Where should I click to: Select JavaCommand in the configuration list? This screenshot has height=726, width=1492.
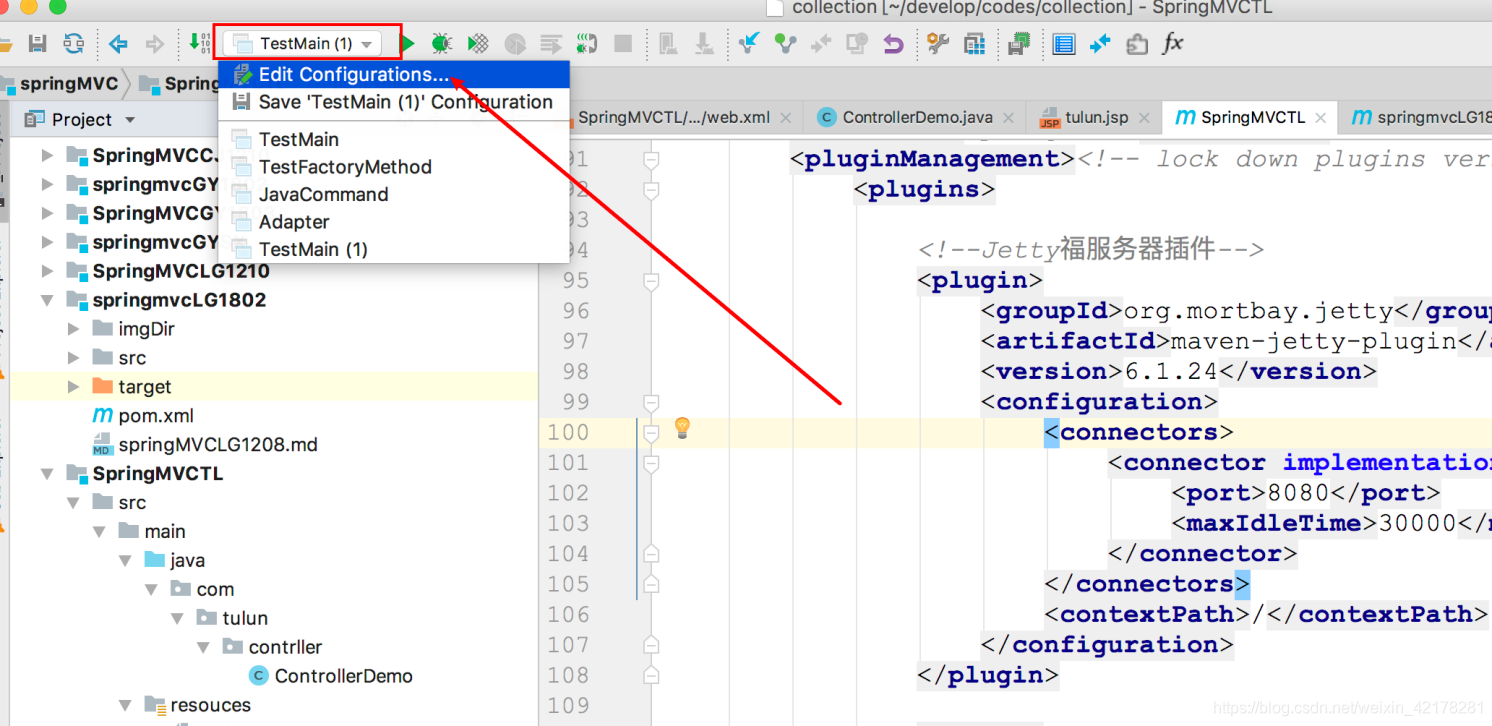coord(394,194)
